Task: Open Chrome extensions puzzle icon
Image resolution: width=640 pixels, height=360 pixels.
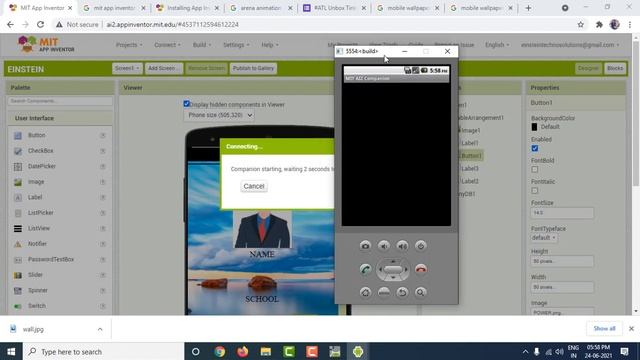Action: click(x=599, y=24)
